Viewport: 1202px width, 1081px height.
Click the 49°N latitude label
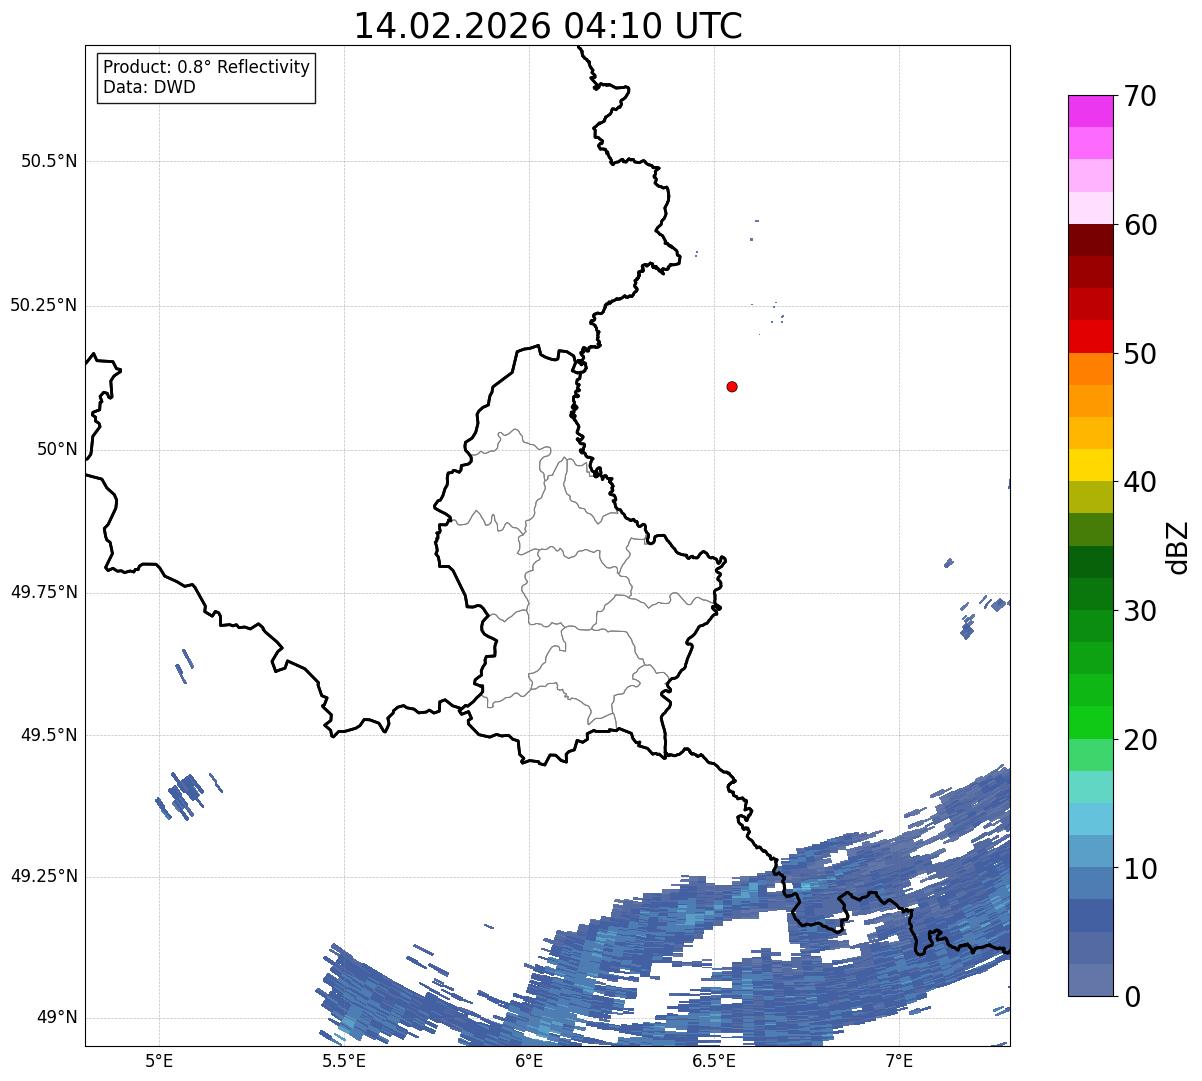coord(57,1017)
